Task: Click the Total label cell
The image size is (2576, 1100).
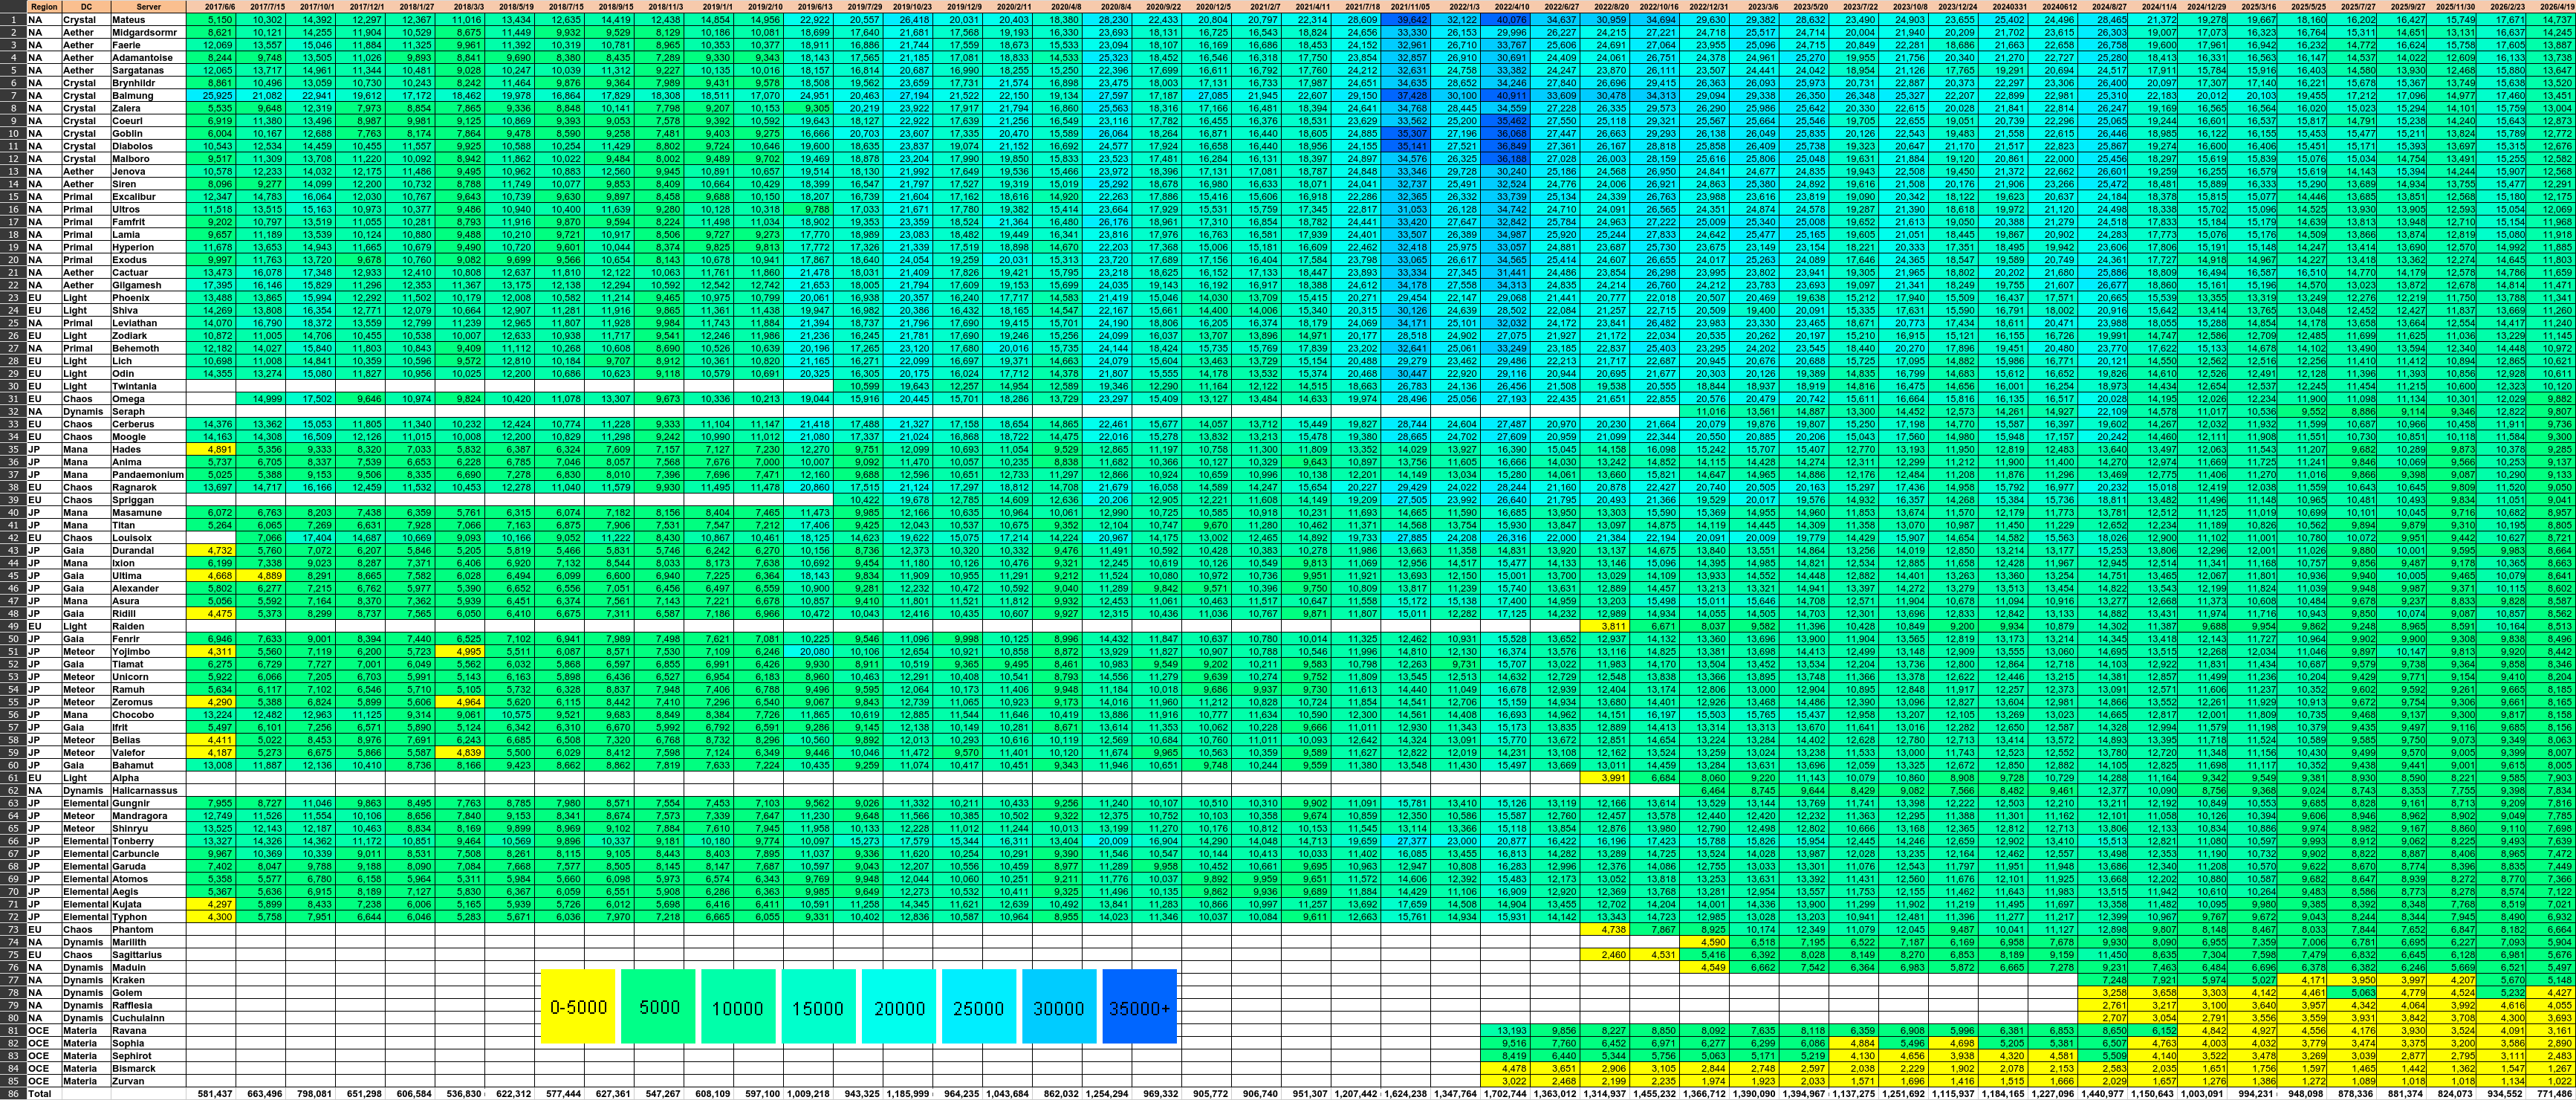Action: tap(40, 1094)
